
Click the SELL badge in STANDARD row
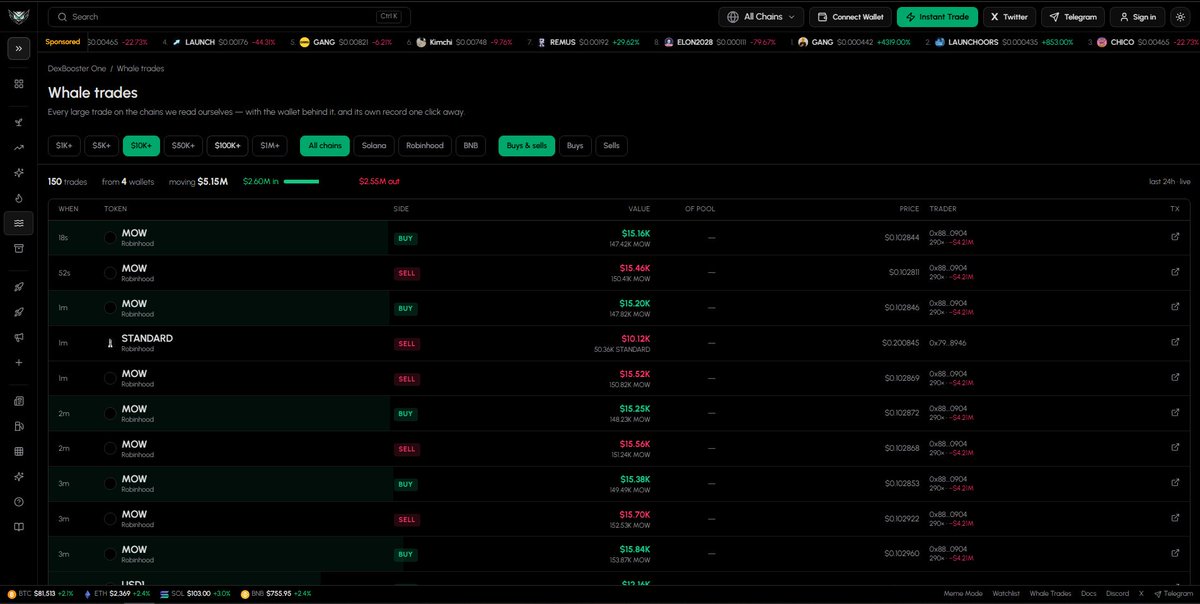(406, 344)
